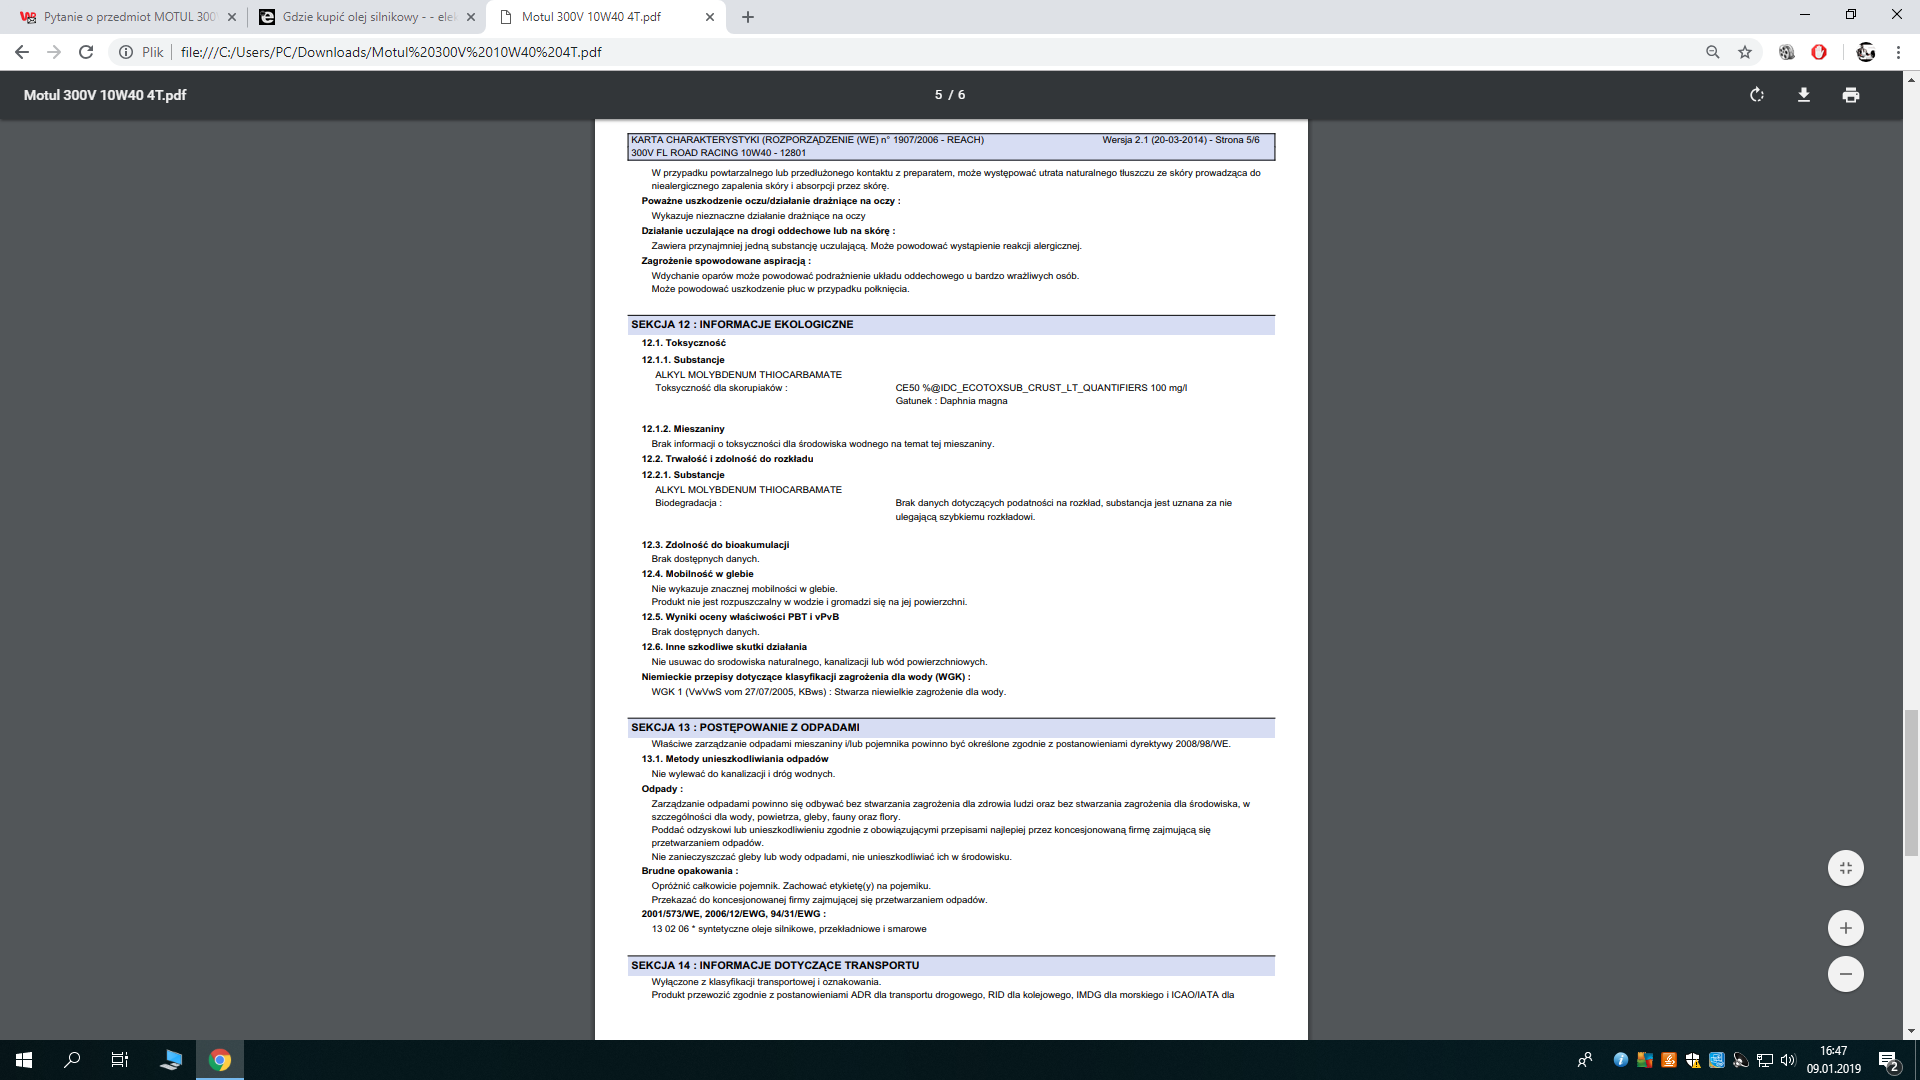1920x1080 pixels.
Task: Download the PDF file
Action: click(1804, 95)
